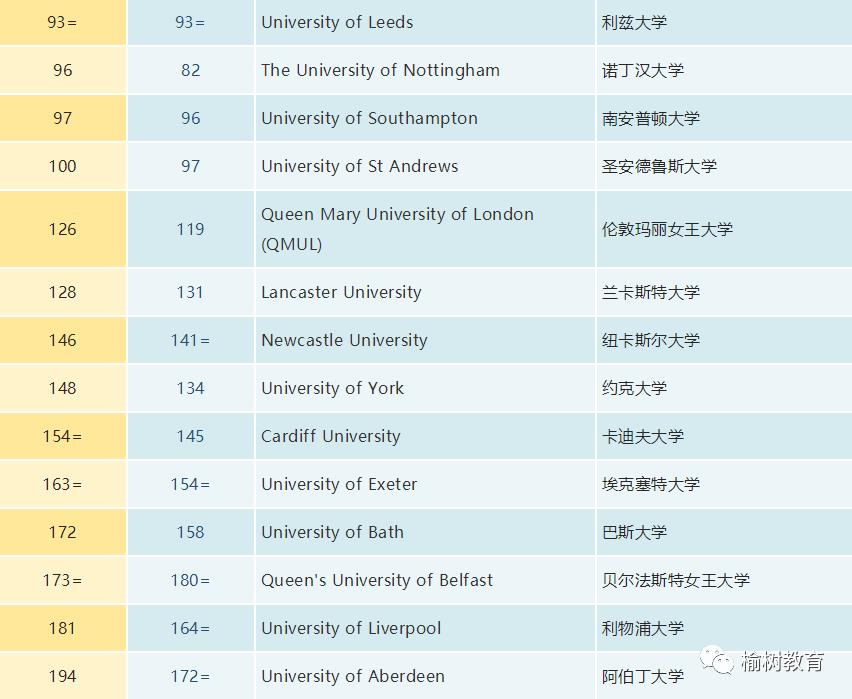
Task: Click rank 141= in the Newcastle row
Action: [x=190, y=340]
